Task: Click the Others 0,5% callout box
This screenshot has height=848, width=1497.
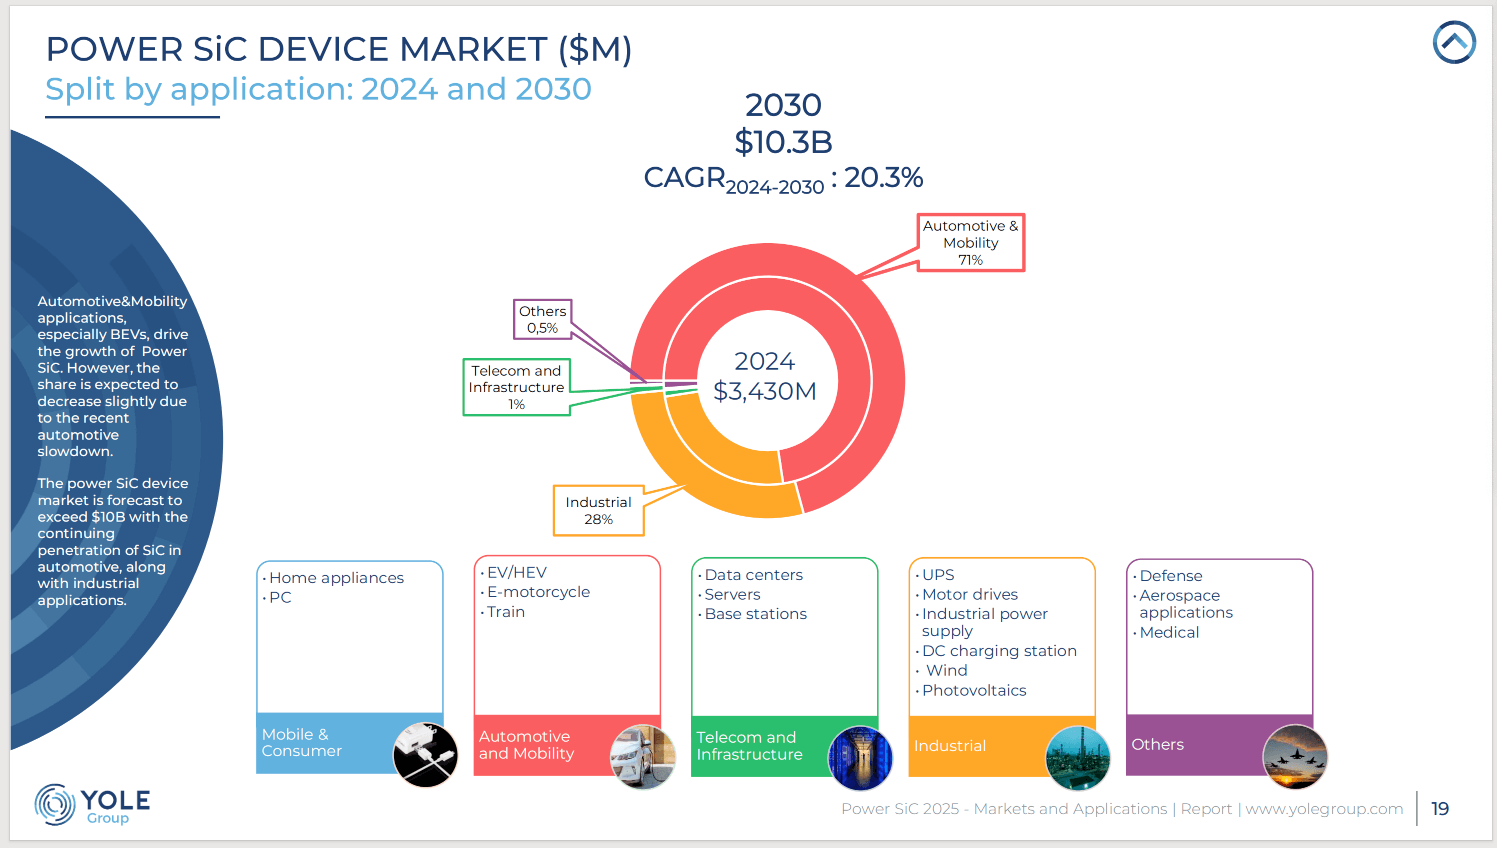Action: point(542,319)
